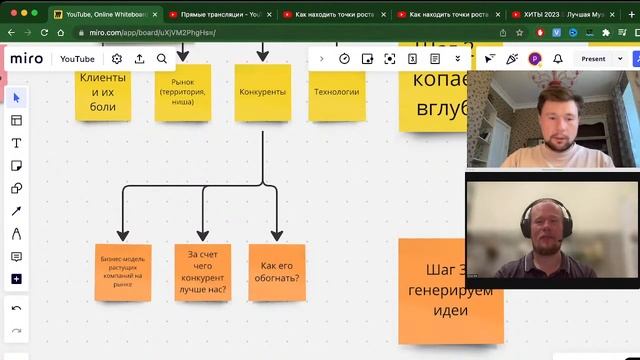Viewport: 640px width, 360px height.
Task: Click the export board upload icon
Action: click(140, 59)
